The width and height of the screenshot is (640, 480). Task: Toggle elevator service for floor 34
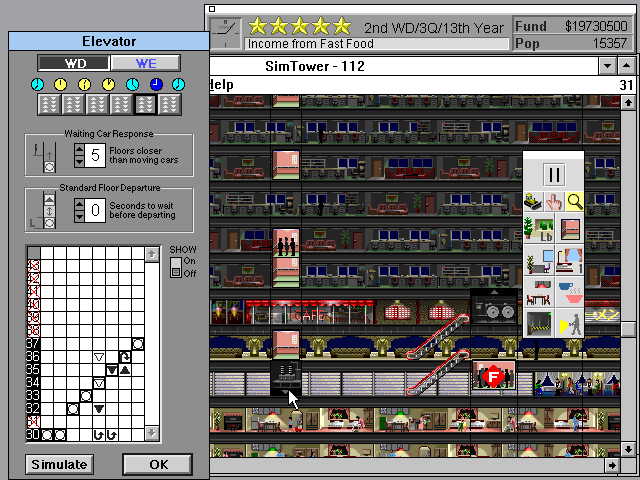[33, 383]
